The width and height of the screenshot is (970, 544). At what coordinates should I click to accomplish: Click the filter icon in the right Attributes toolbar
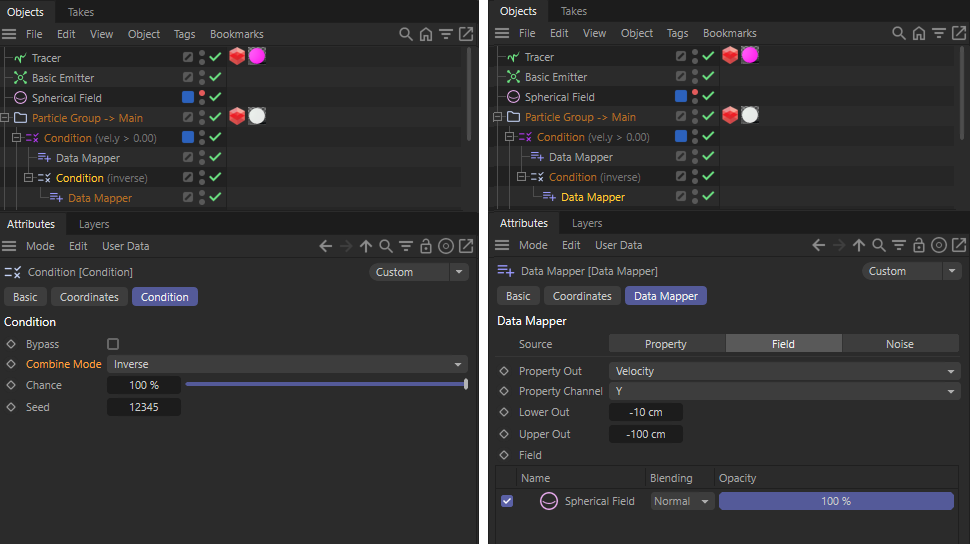tap(899, 245)
